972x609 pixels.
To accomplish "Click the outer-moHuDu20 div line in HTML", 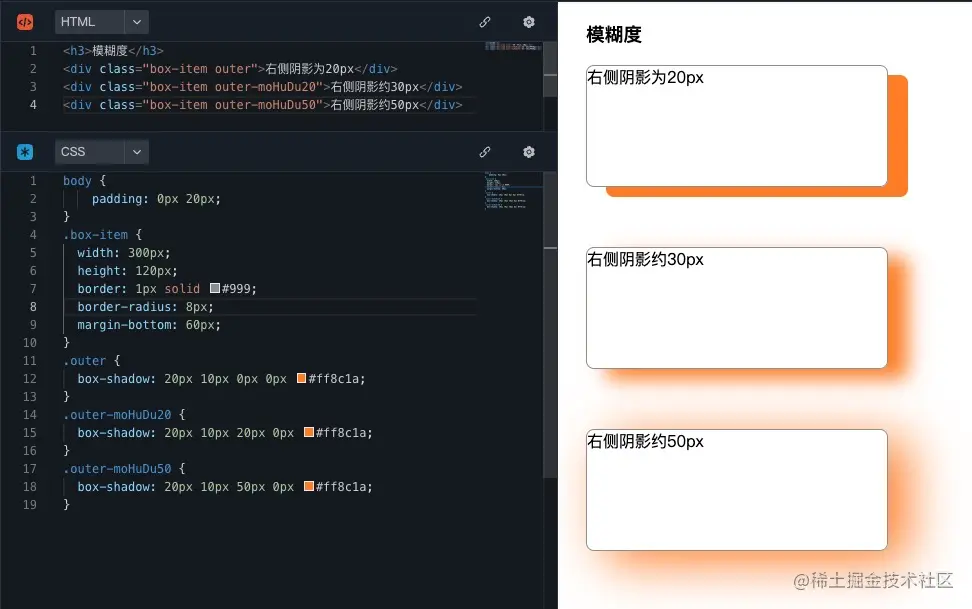I will [263, 87].
